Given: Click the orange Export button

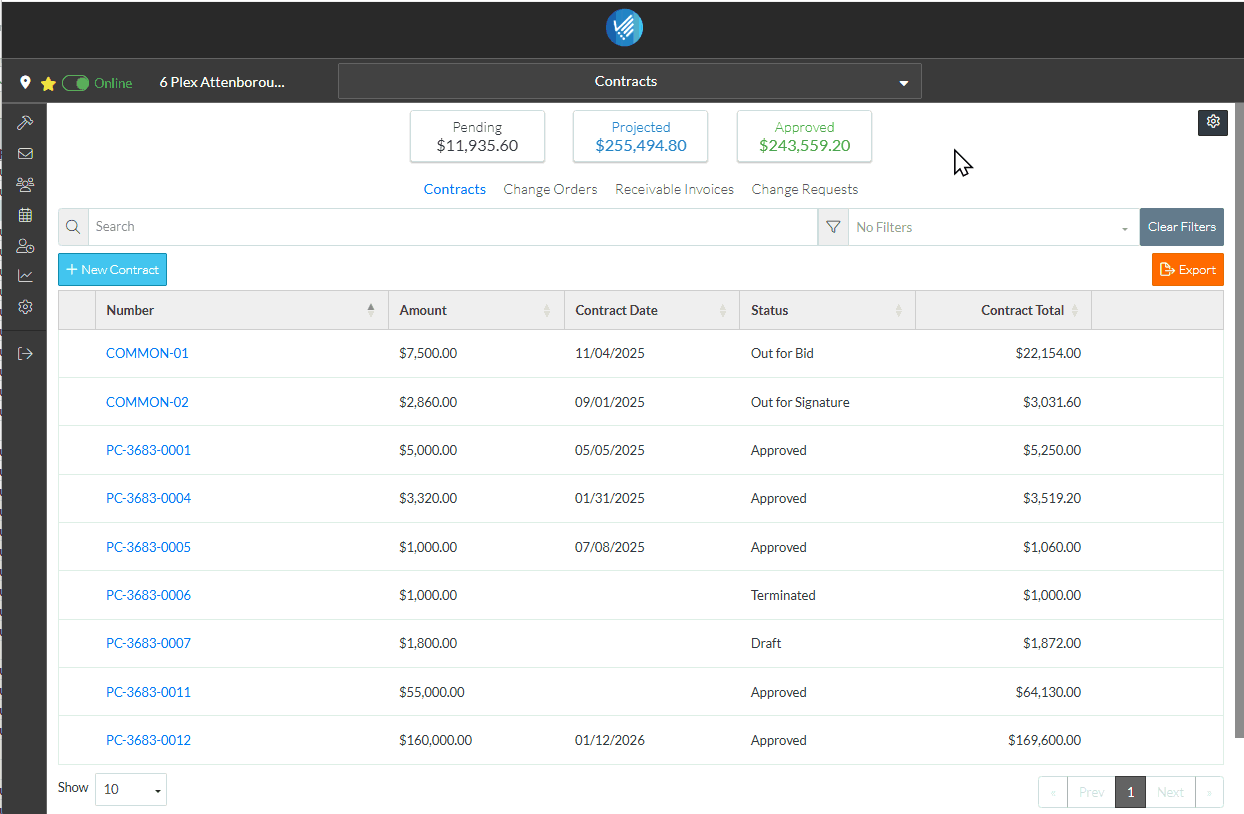Looking at the screenshot, I should 1187,270.
